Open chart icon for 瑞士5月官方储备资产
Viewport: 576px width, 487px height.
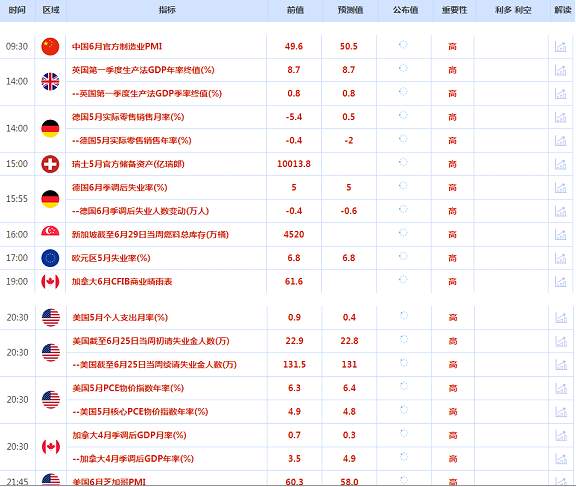pyautogui.click(x=560, y=164)
